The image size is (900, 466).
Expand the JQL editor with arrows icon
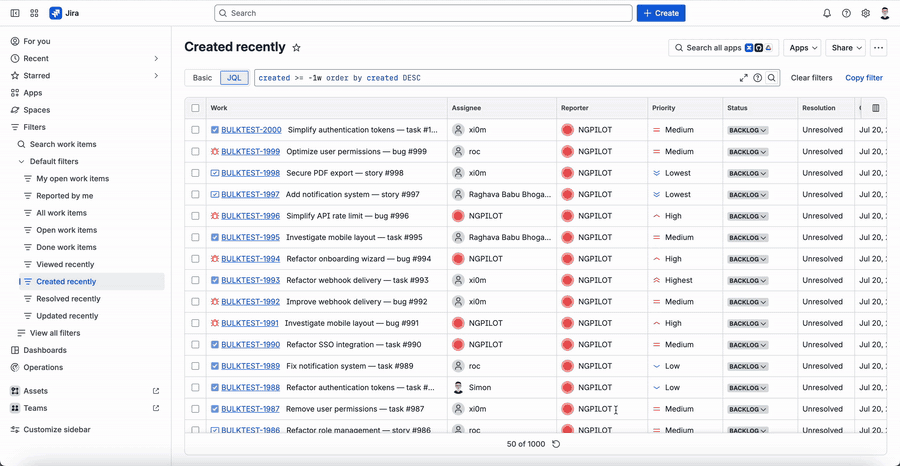point(743,78)
